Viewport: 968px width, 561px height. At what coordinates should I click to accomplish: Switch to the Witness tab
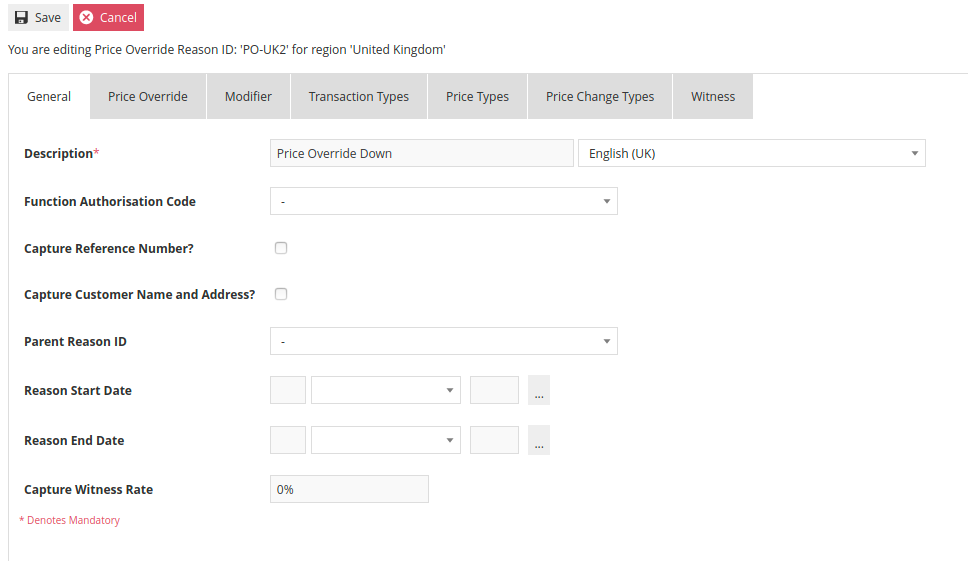(x=713, y=97)
